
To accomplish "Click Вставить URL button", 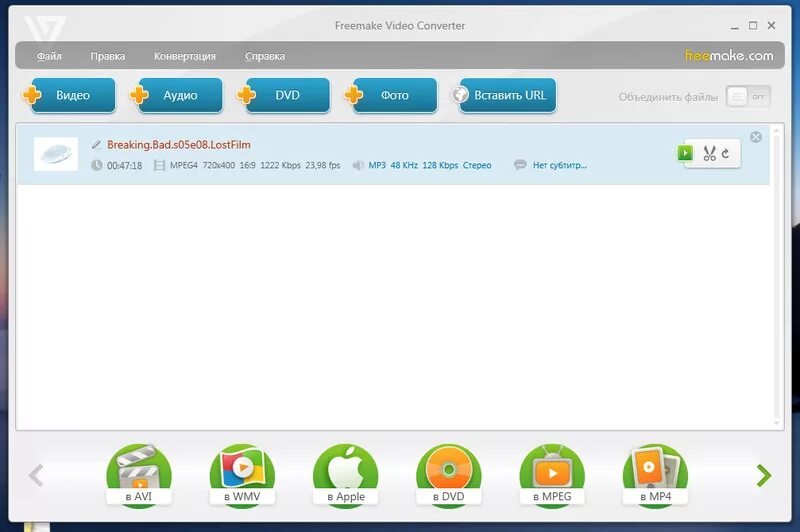I will [505, 95].
